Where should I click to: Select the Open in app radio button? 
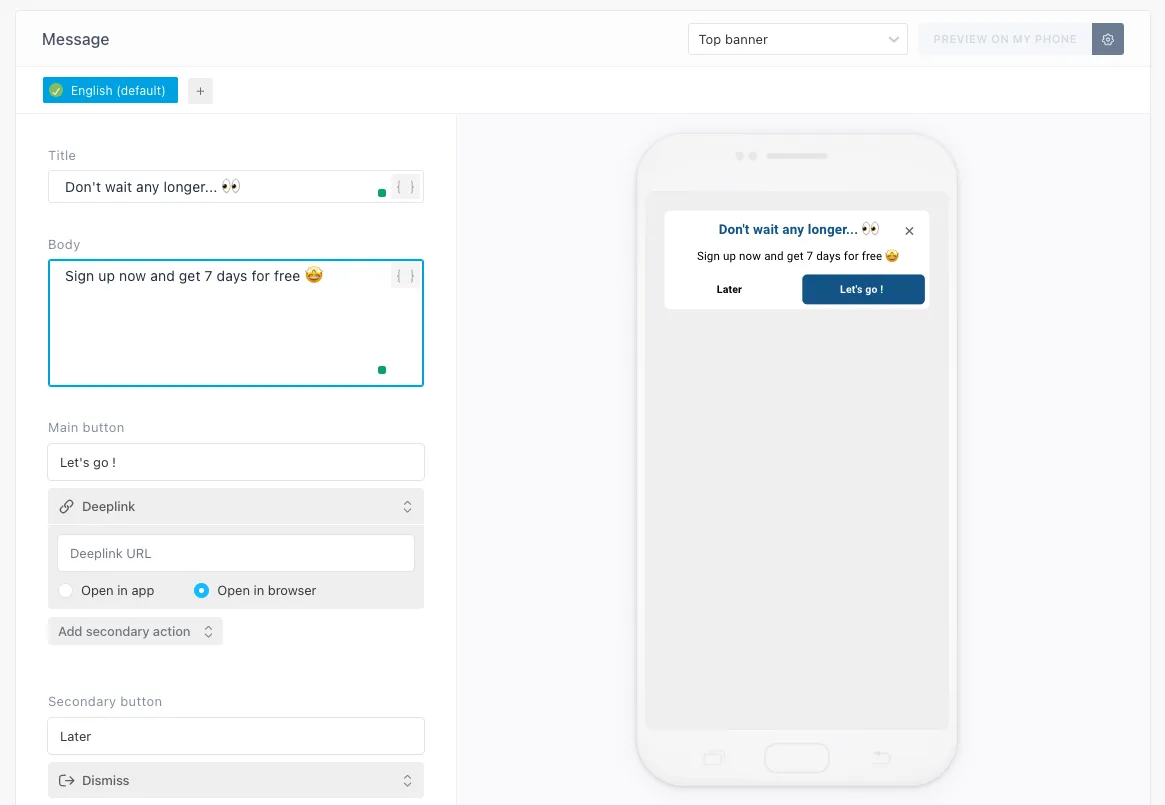(x=65, y=590)
